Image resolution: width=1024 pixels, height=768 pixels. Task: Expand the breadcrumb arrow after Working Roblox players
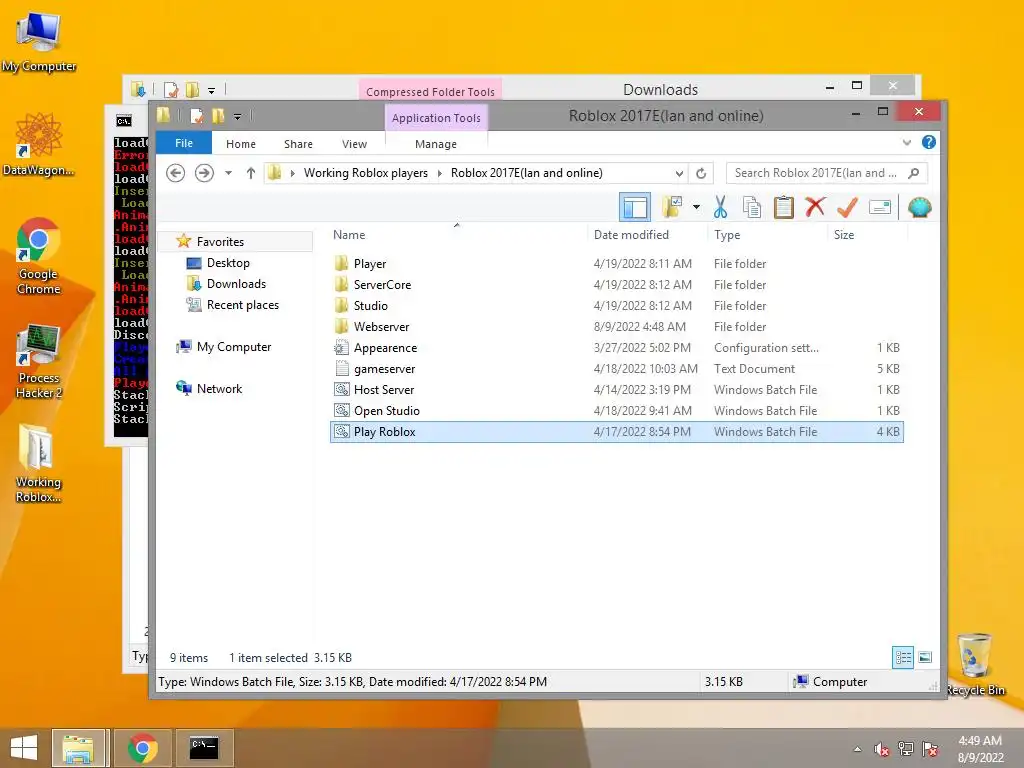point(440,173)
